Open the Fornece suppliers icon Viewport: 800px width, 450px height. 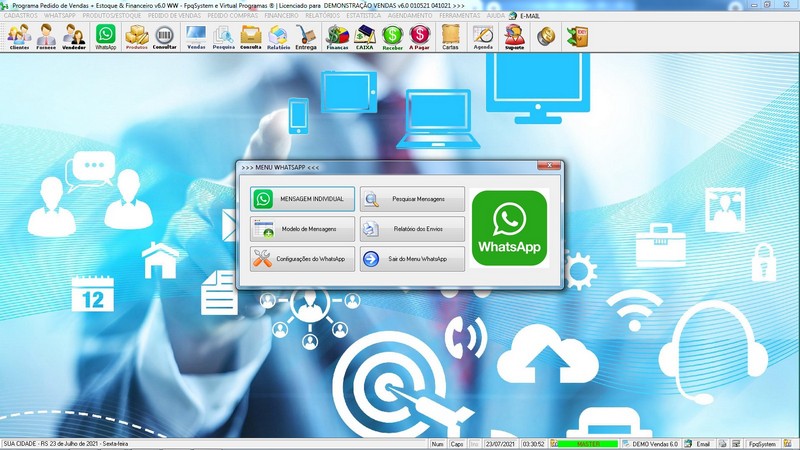click(46, 37)
